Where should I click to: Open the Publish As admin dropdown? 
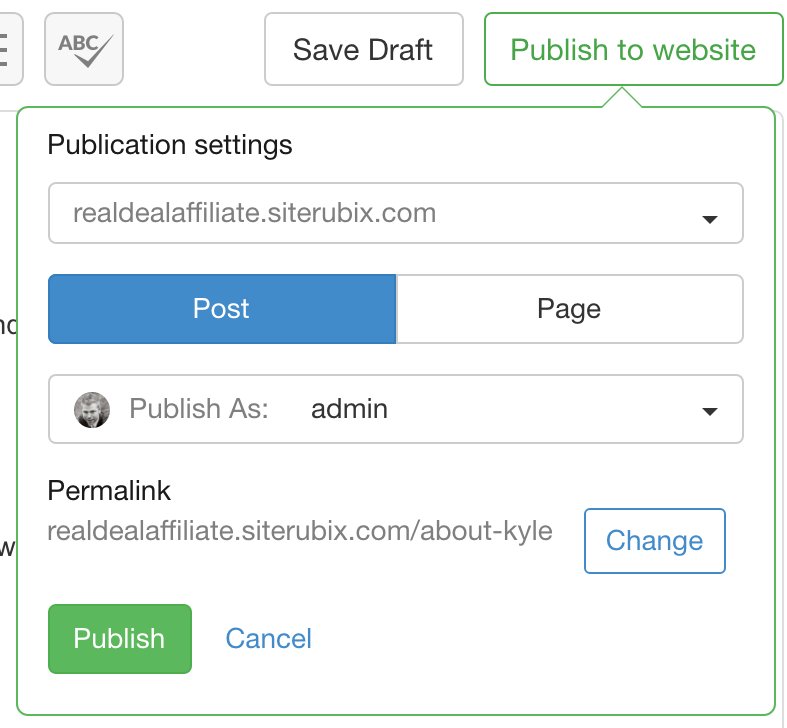coord(396,409)
